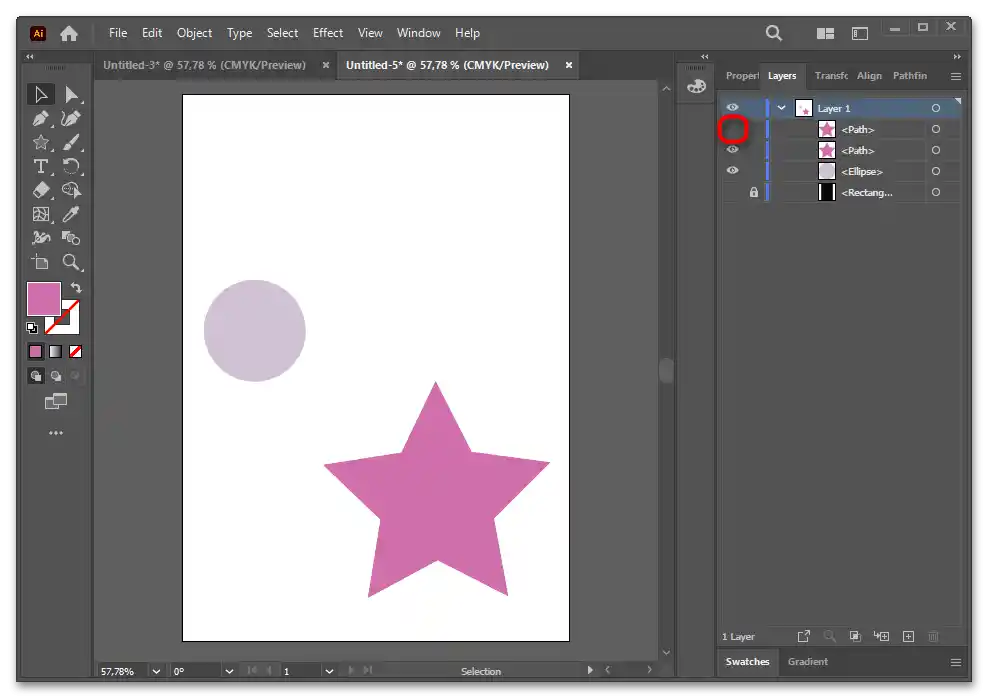The width and height of the screenshot is (988, 698).
Task: Select the Direct Selection tool
Action: [71, 95]
